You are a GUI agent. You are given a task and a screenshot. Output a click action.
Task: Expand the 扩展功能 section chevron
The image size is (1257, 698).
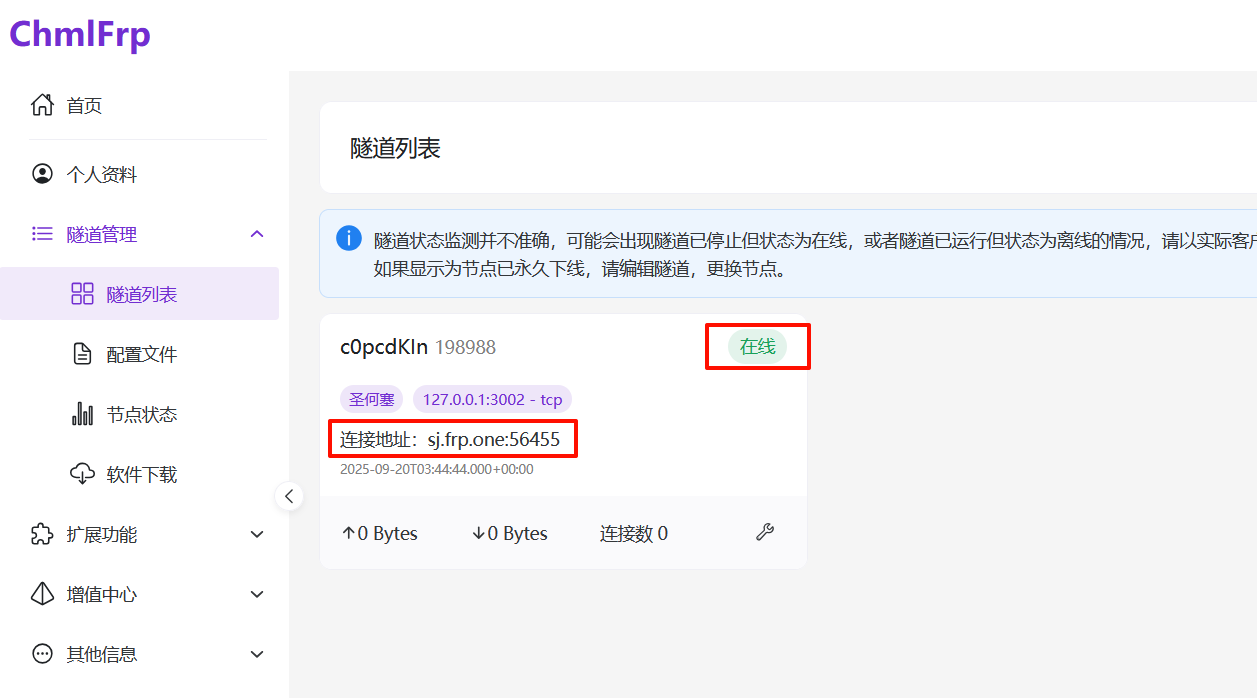point(257,534)
